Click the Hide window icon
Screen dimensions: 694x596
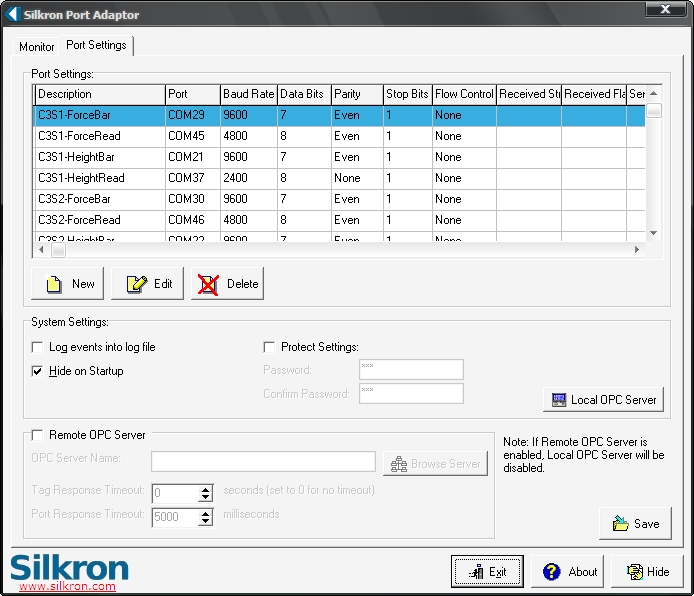tap(635, 572)
